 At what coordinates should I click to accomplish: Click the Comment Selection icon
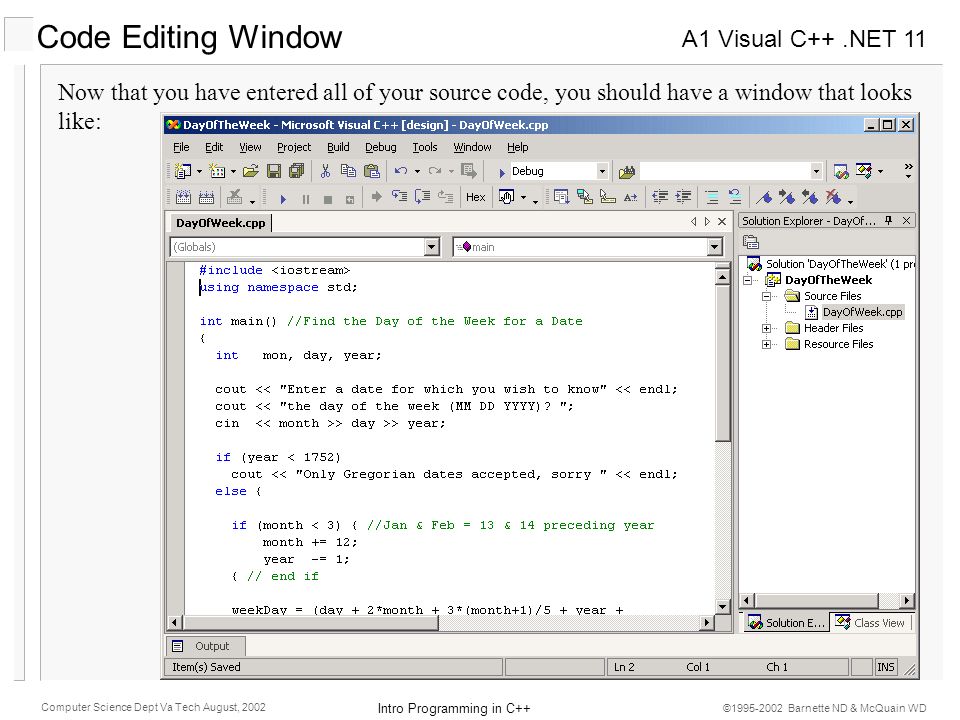[711, 197]
